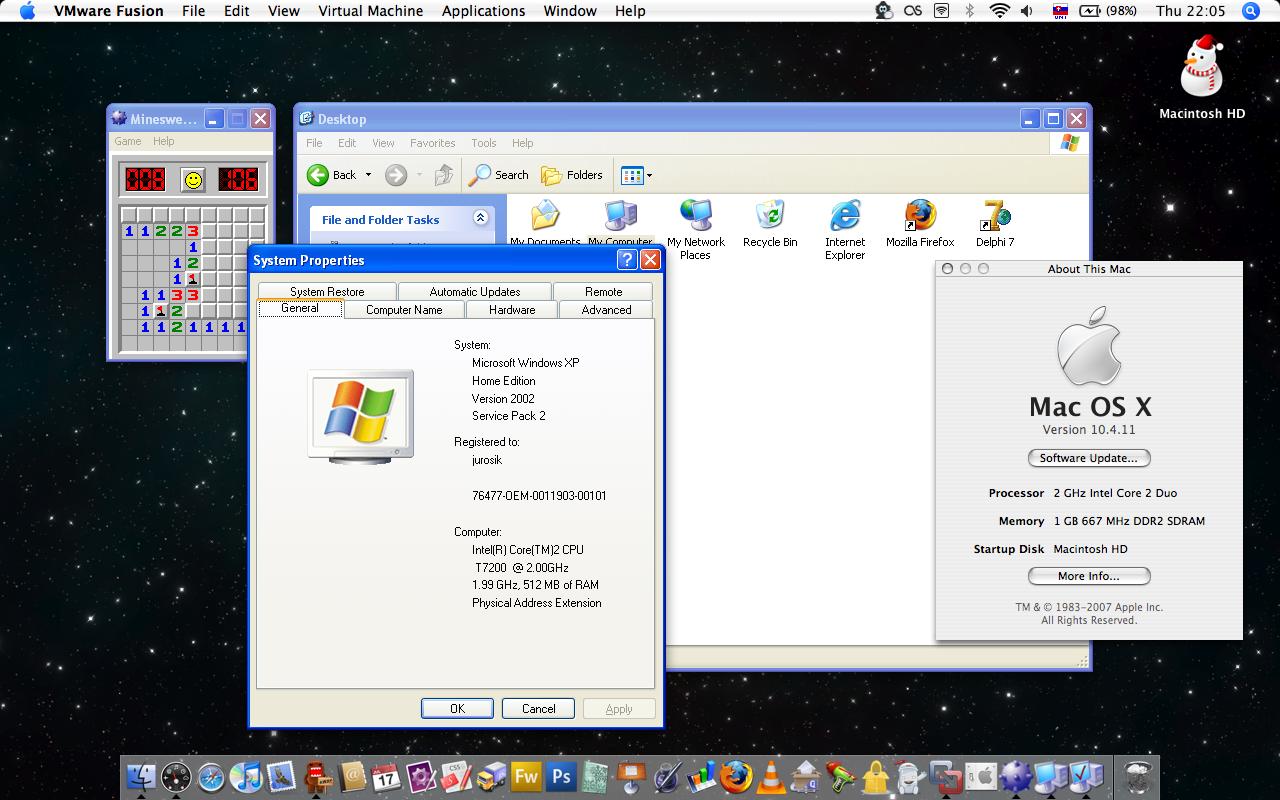Open Minesweeper's Help menu

(x=163, y=141)
